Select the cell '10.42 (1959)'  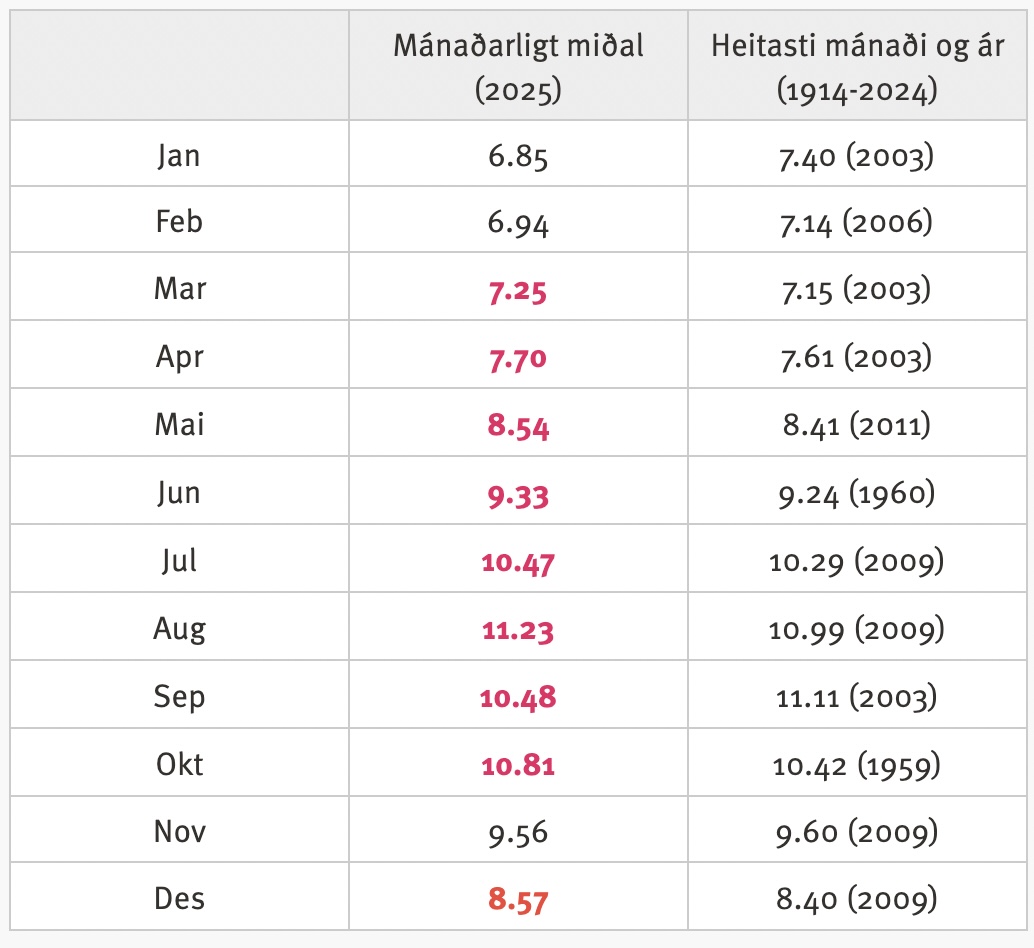point(857,765)
